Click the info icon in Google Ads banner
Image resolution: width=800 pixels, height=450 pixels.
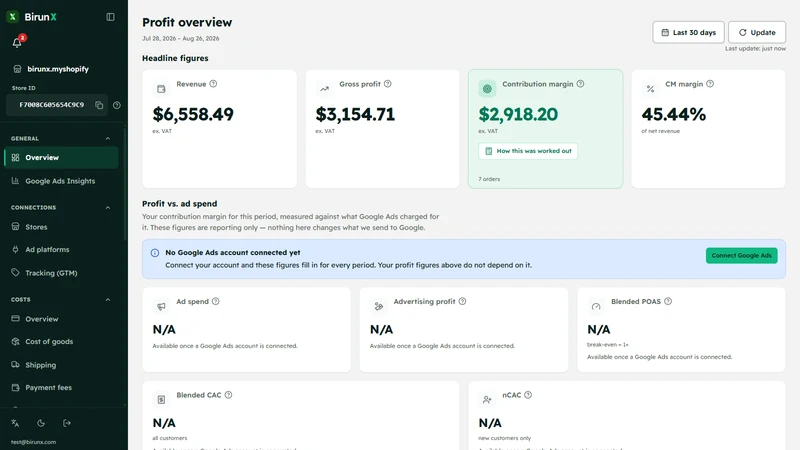click(x=155, y=253)
